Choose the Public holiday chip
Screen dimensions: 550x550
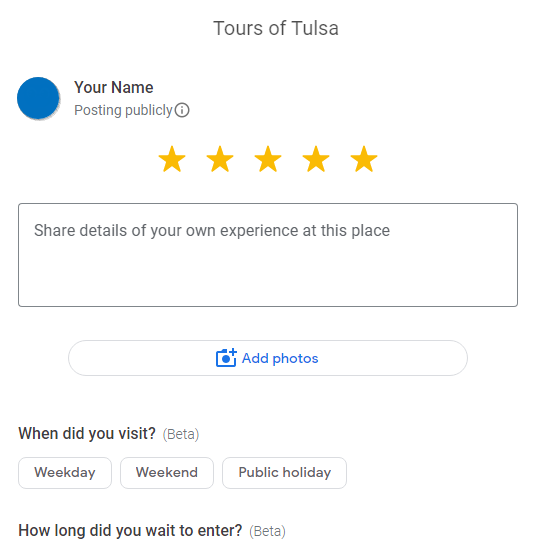click(284, 472)
